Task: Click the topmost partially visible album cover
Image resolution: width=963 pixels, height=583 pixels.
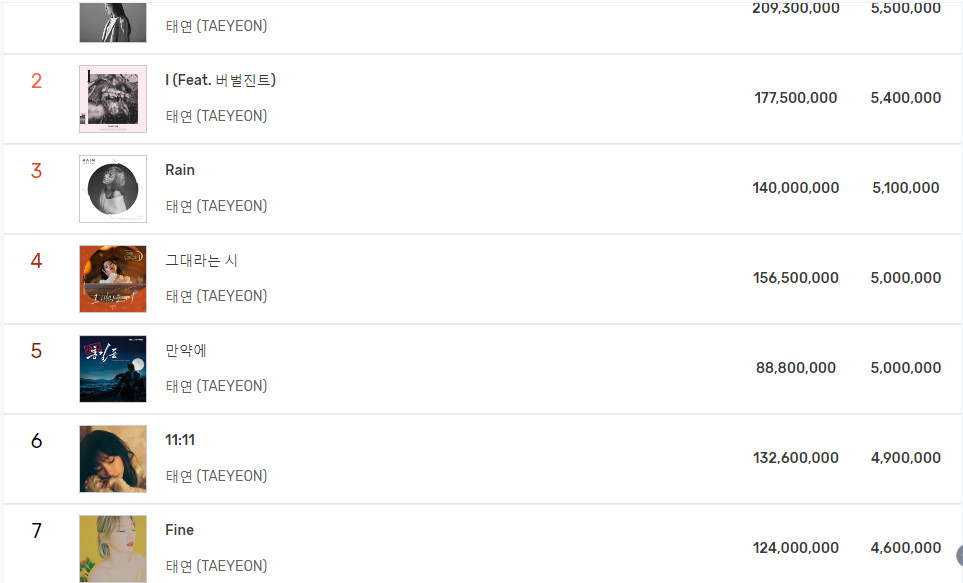Action: point(113,22)
